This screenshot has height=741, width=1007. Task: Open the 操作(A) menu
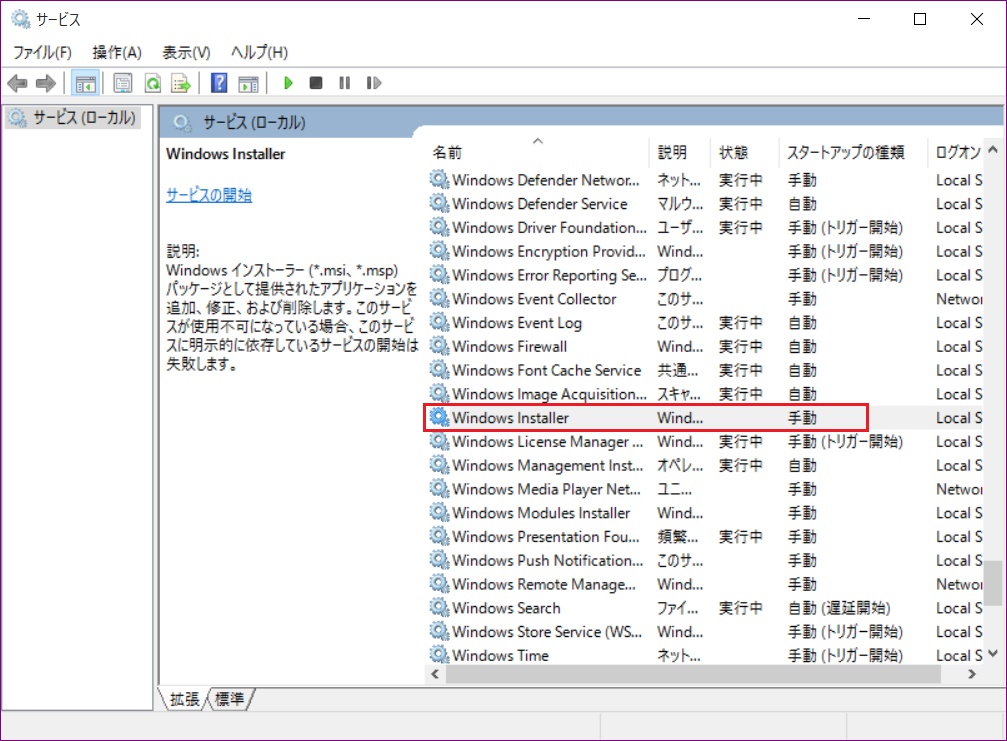[x=117, y=52]
